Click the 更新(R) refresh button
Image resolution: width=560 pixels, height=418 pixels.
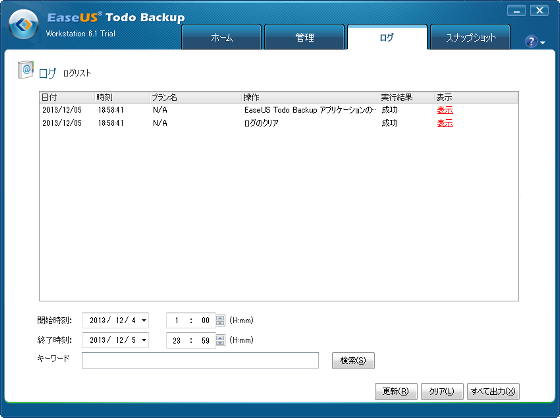coord(396,392)
